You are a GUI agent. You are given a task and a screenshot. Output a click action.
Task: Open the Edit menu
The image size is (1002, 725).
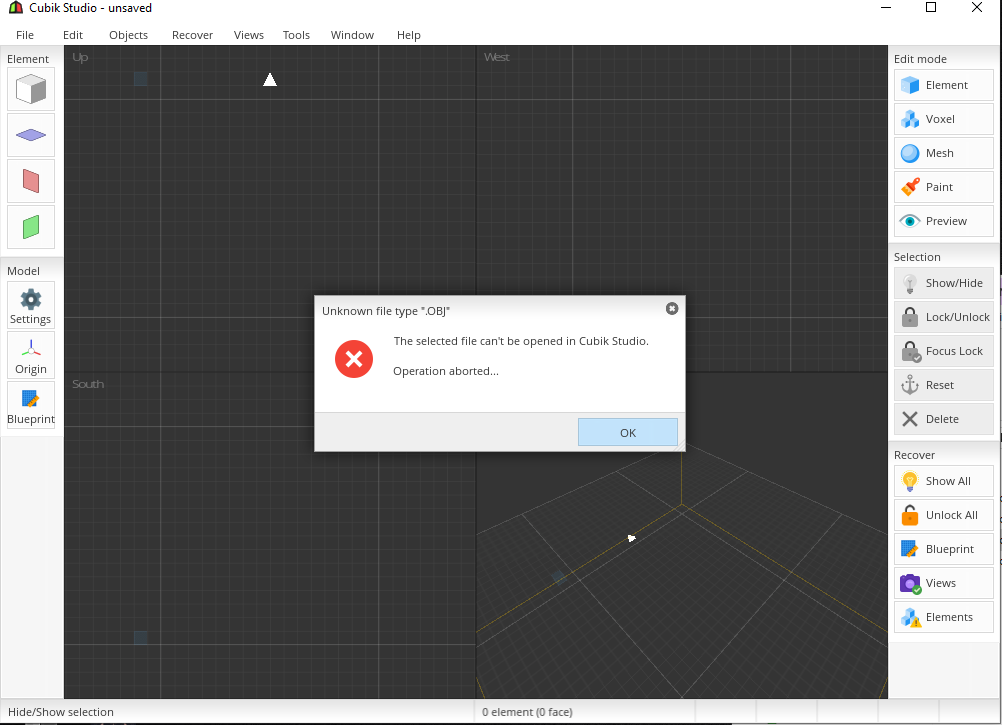pos(73,35)
